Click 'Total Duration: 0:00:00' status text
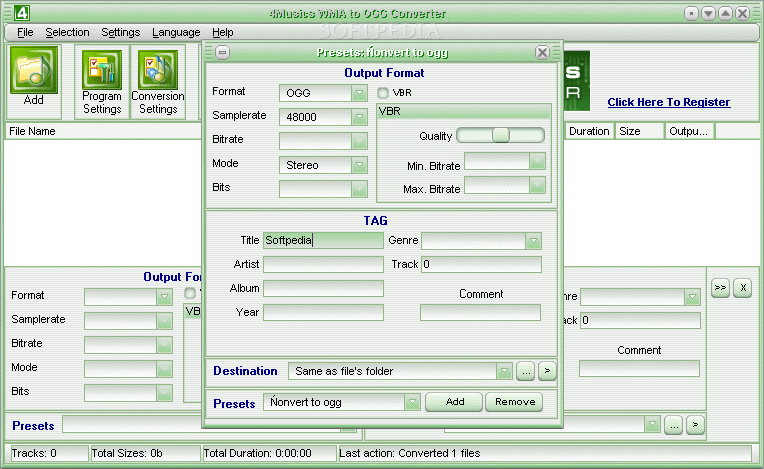 [257, 453]
